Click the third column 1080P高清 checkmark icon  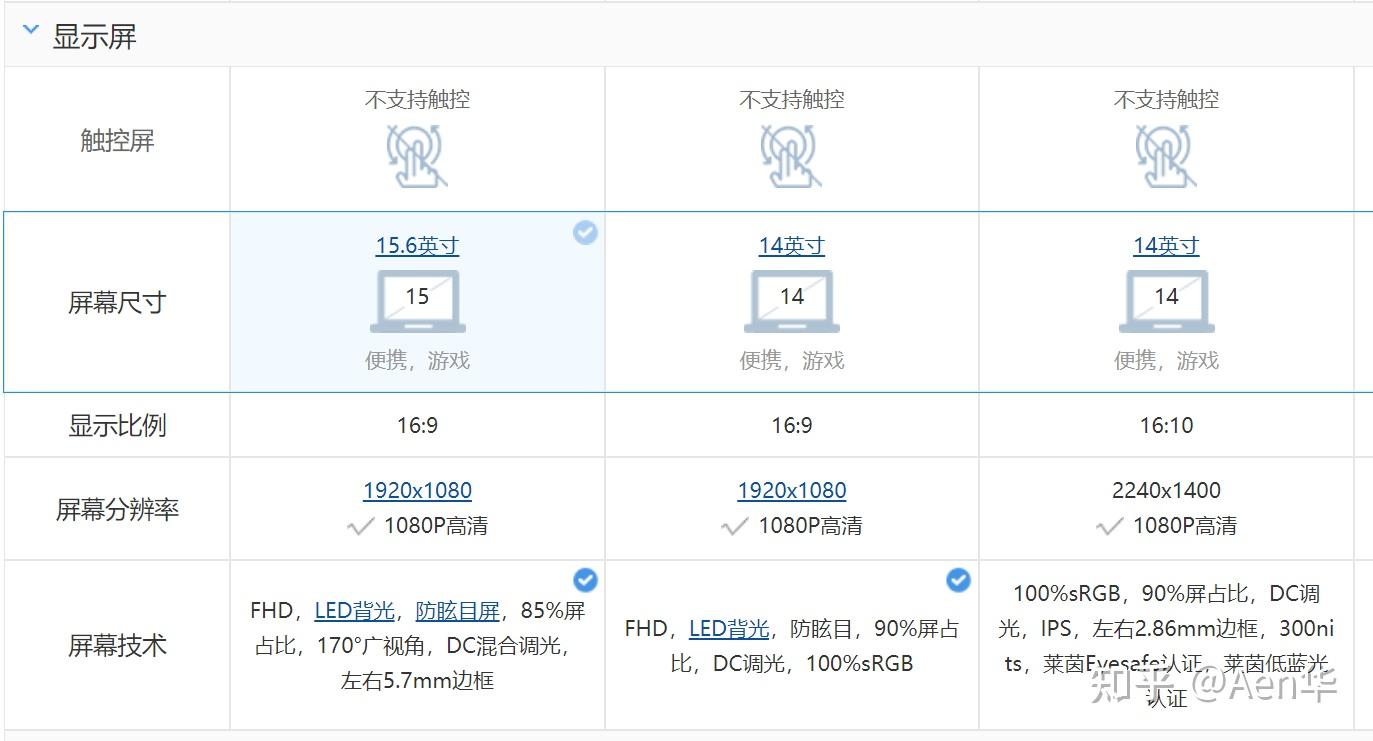click(1110, 526)
